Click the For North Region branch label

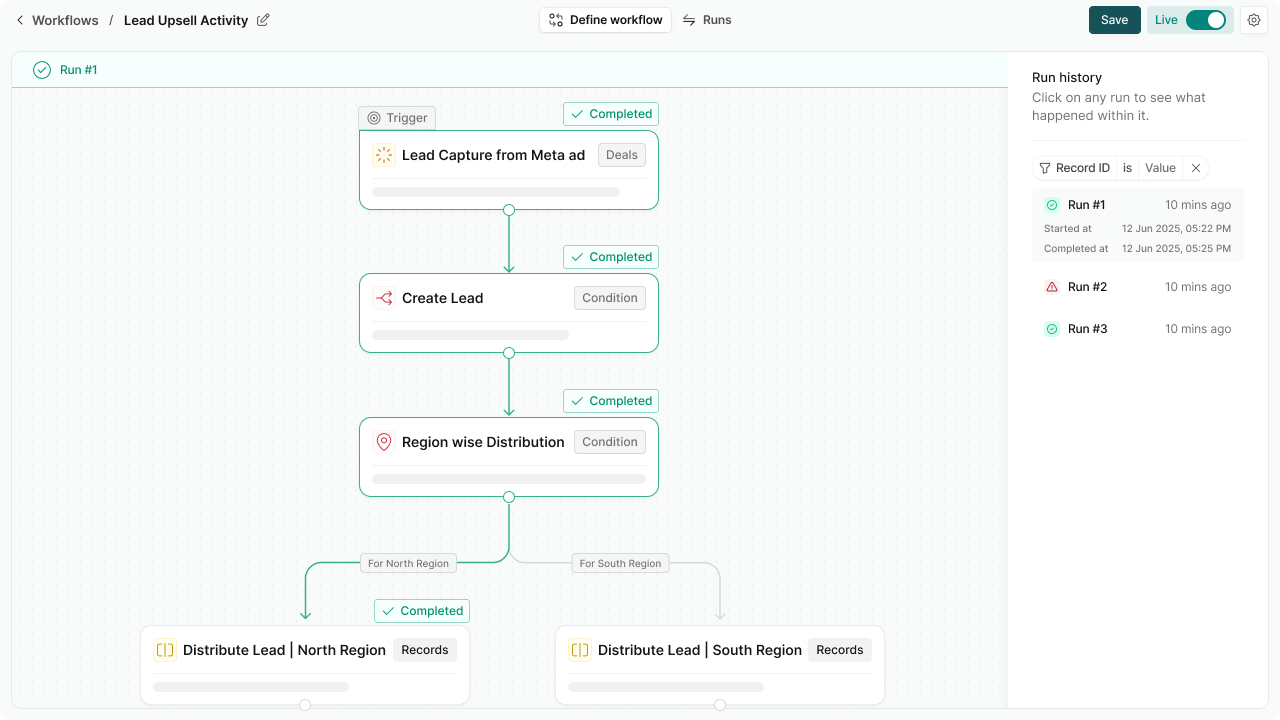click(408, 563)
